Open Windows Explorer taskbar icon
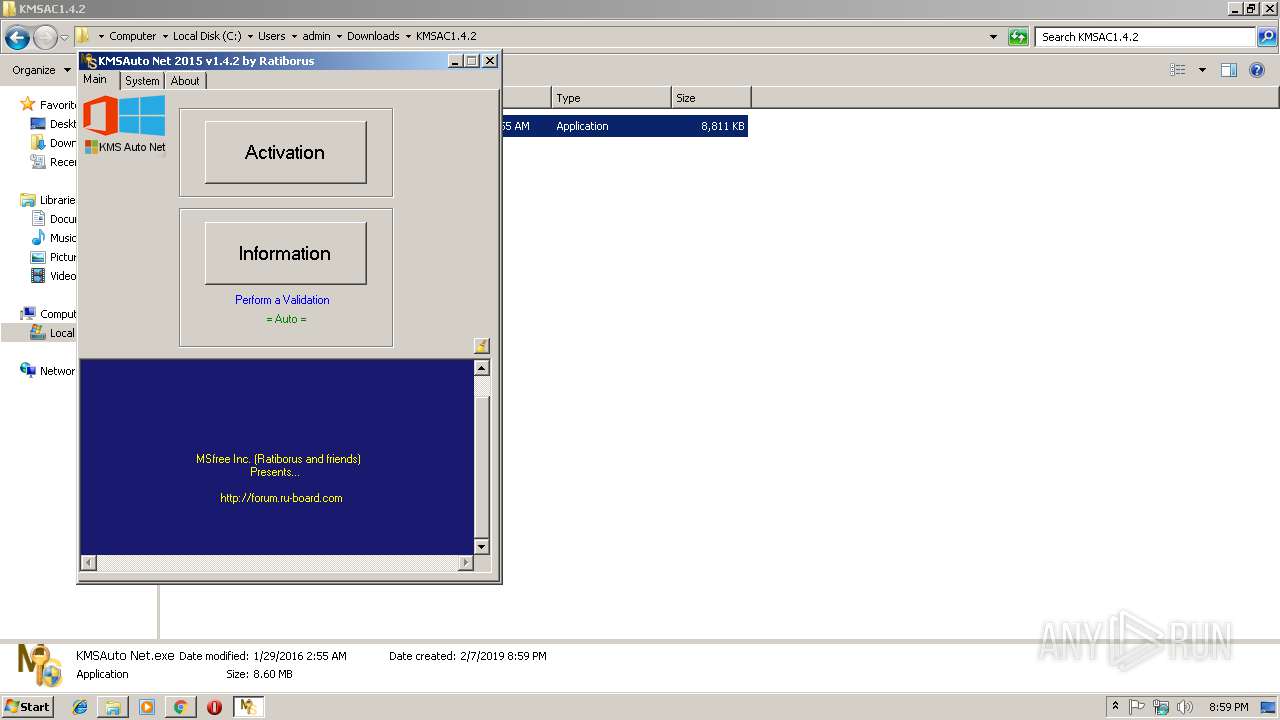This screenshot has height=720, width=1280. click(113, 707)
